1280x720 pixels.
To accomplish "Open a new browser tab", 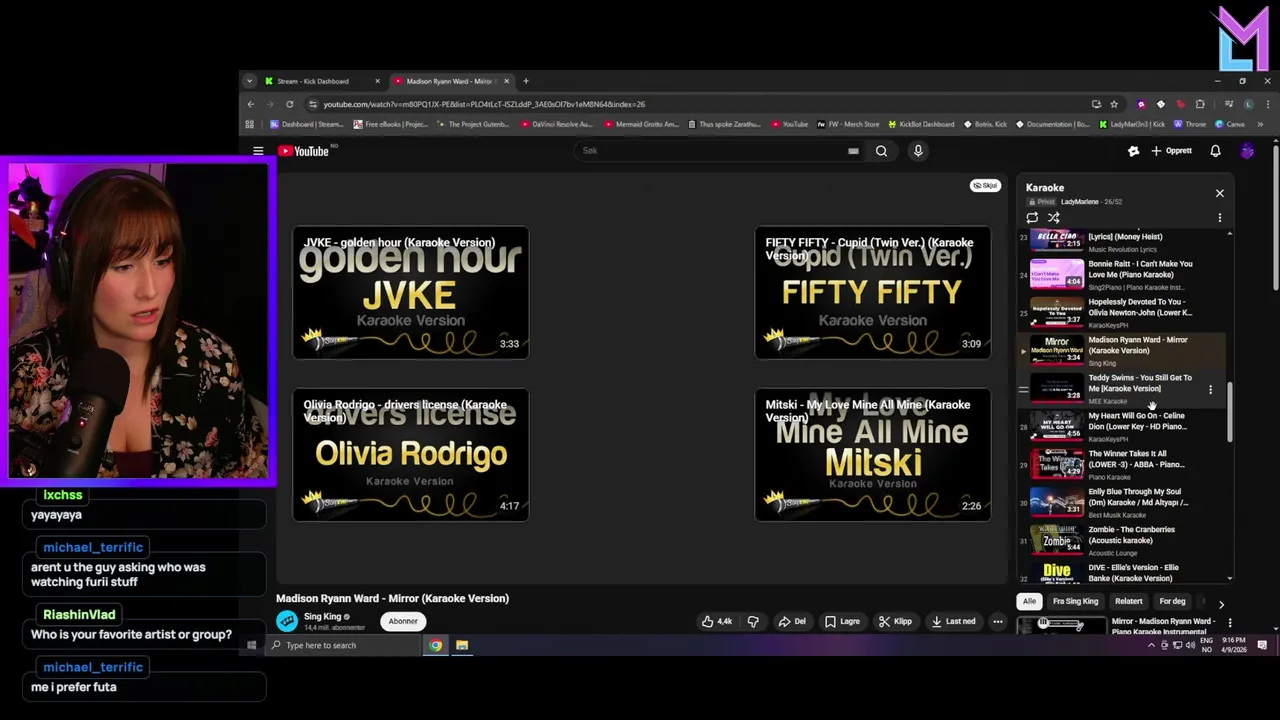I will pyautogui.click(x=526, y=81).
